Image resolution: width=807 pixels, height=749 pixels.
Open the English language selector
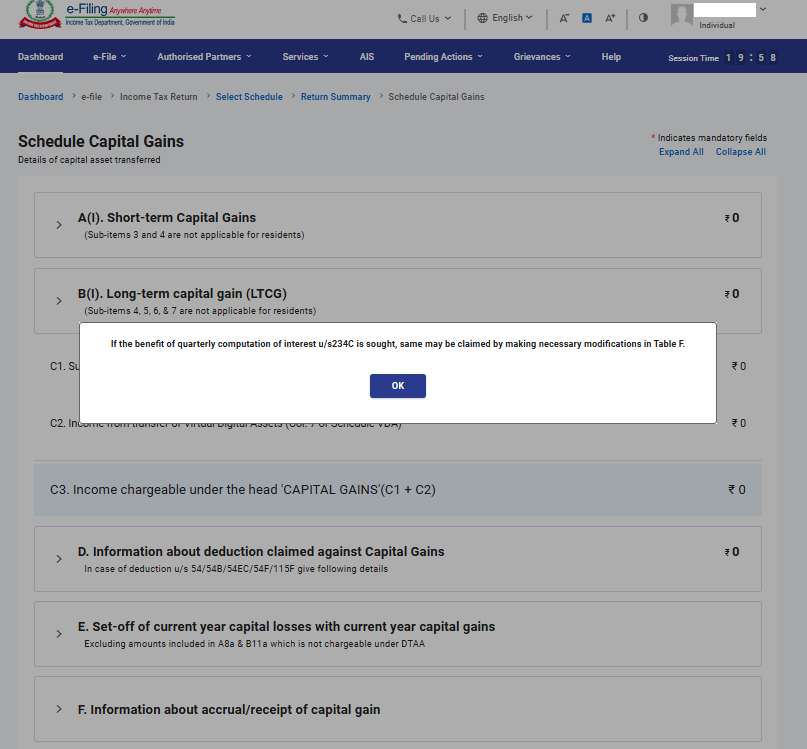coord(505,18)
